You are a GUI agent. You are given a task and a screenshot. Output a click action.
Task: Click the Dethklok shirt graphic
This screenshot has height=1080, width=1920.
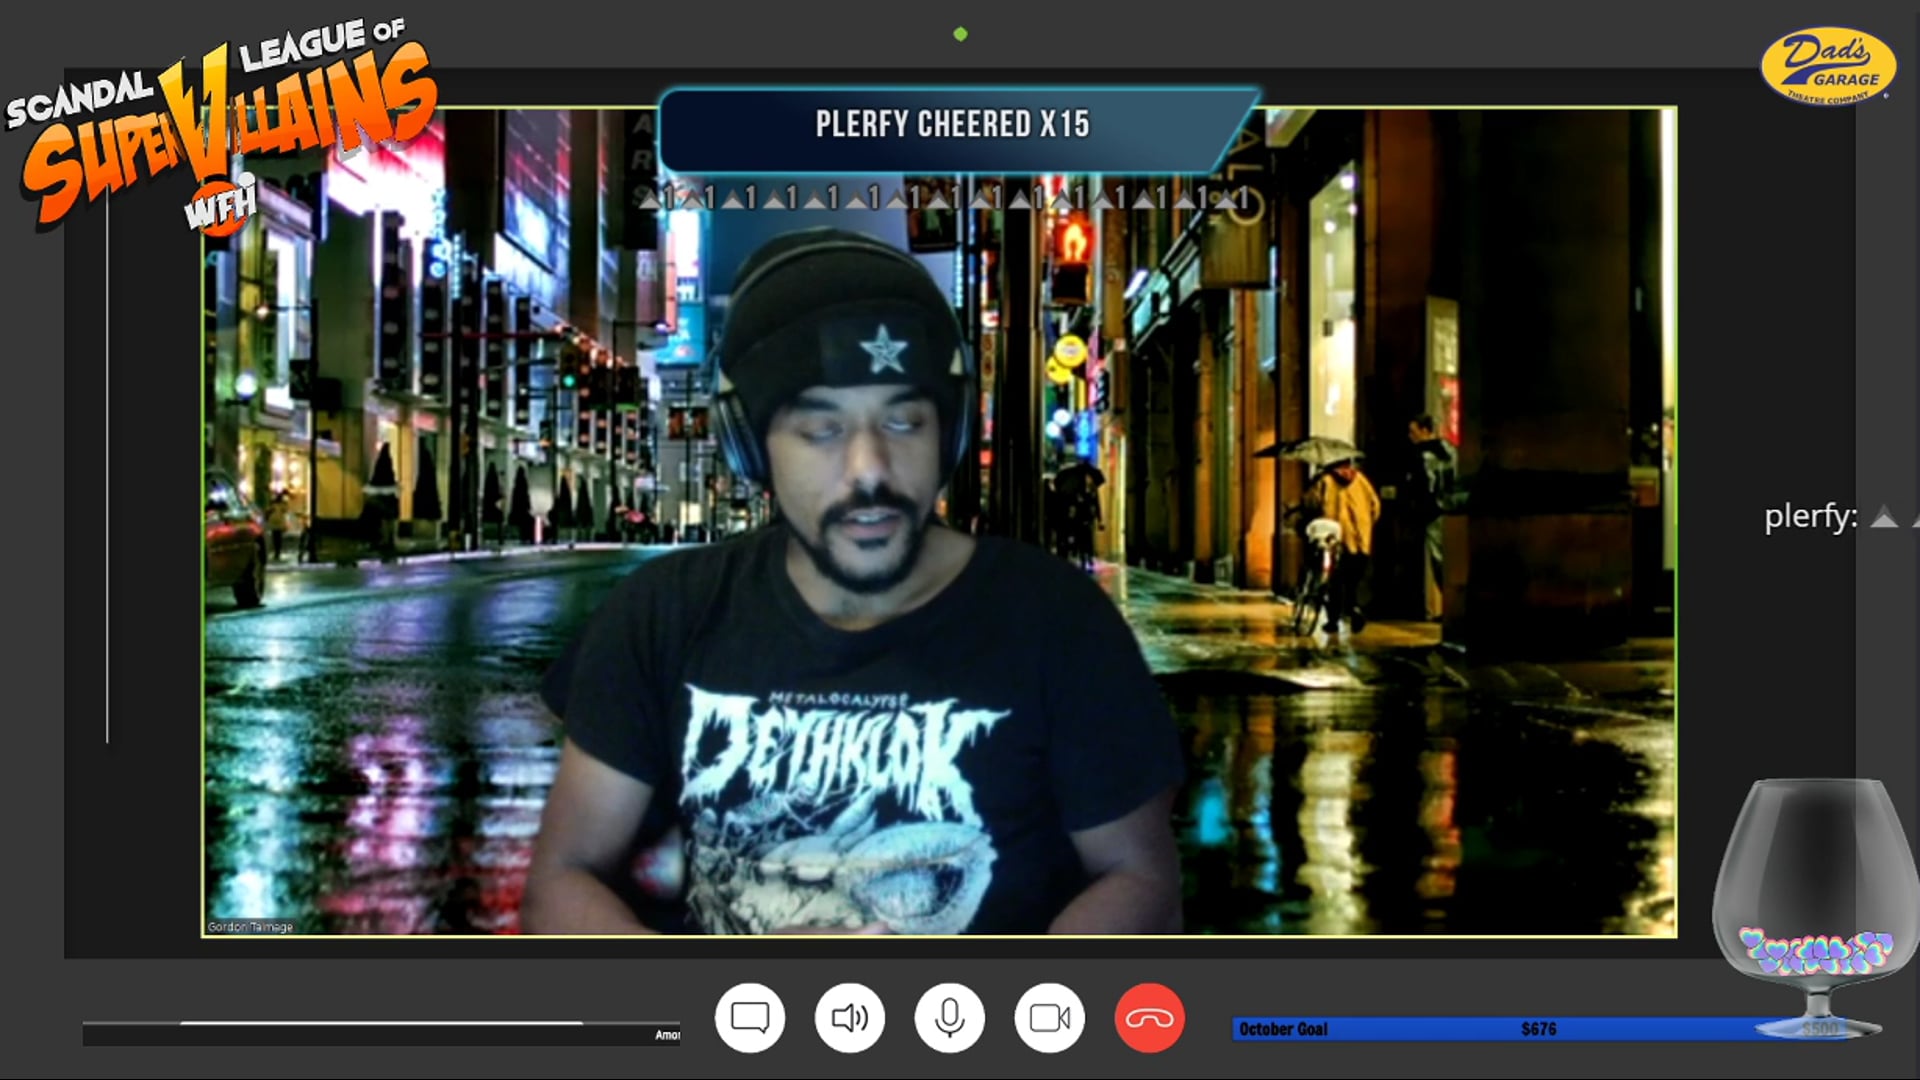tap(840, 760)
